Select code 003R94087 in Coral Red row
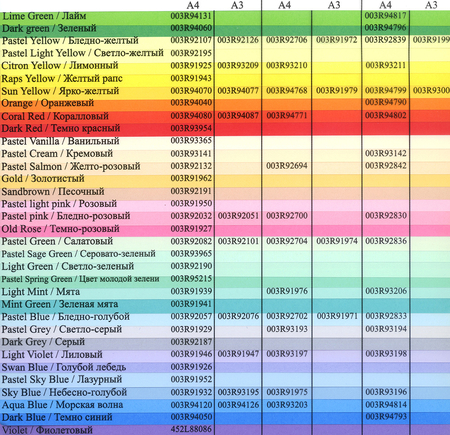This screenshot has height=435, width=450. click(x=238, y=115)
